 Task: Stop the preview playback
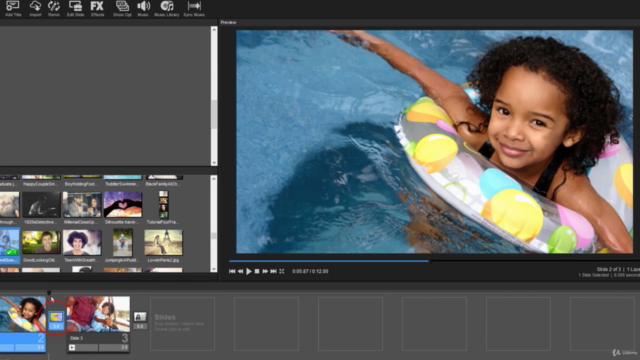pos(257,271)
